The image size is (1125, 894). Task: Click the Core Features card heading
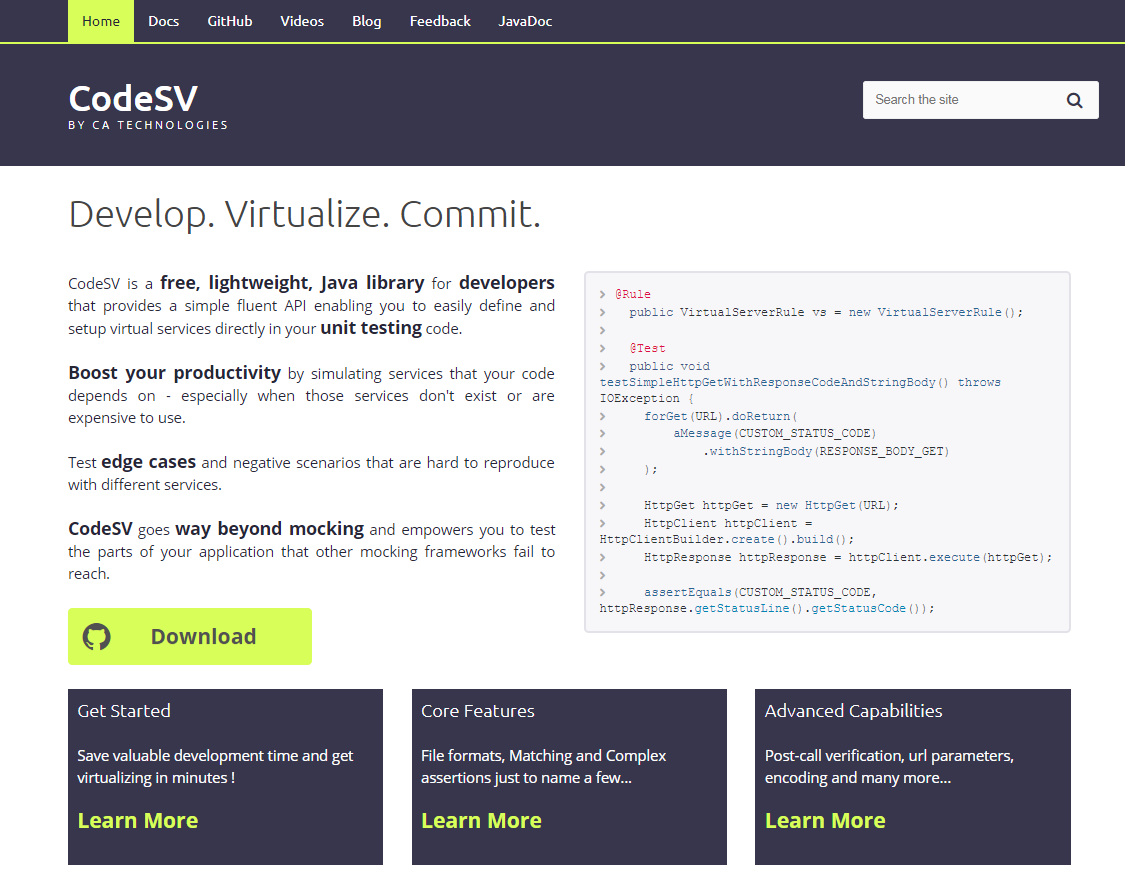click(478, 711)
